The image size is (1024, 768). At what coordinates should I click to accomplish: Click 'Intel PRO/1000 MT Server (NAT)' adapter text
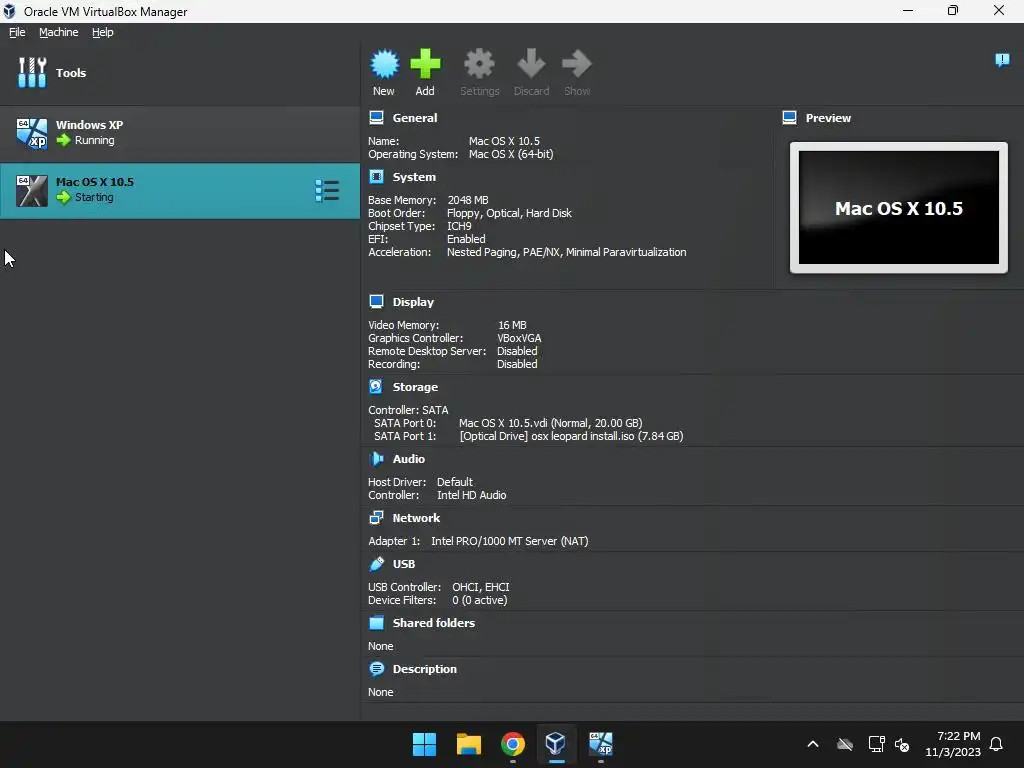click(x=509, y=541)
